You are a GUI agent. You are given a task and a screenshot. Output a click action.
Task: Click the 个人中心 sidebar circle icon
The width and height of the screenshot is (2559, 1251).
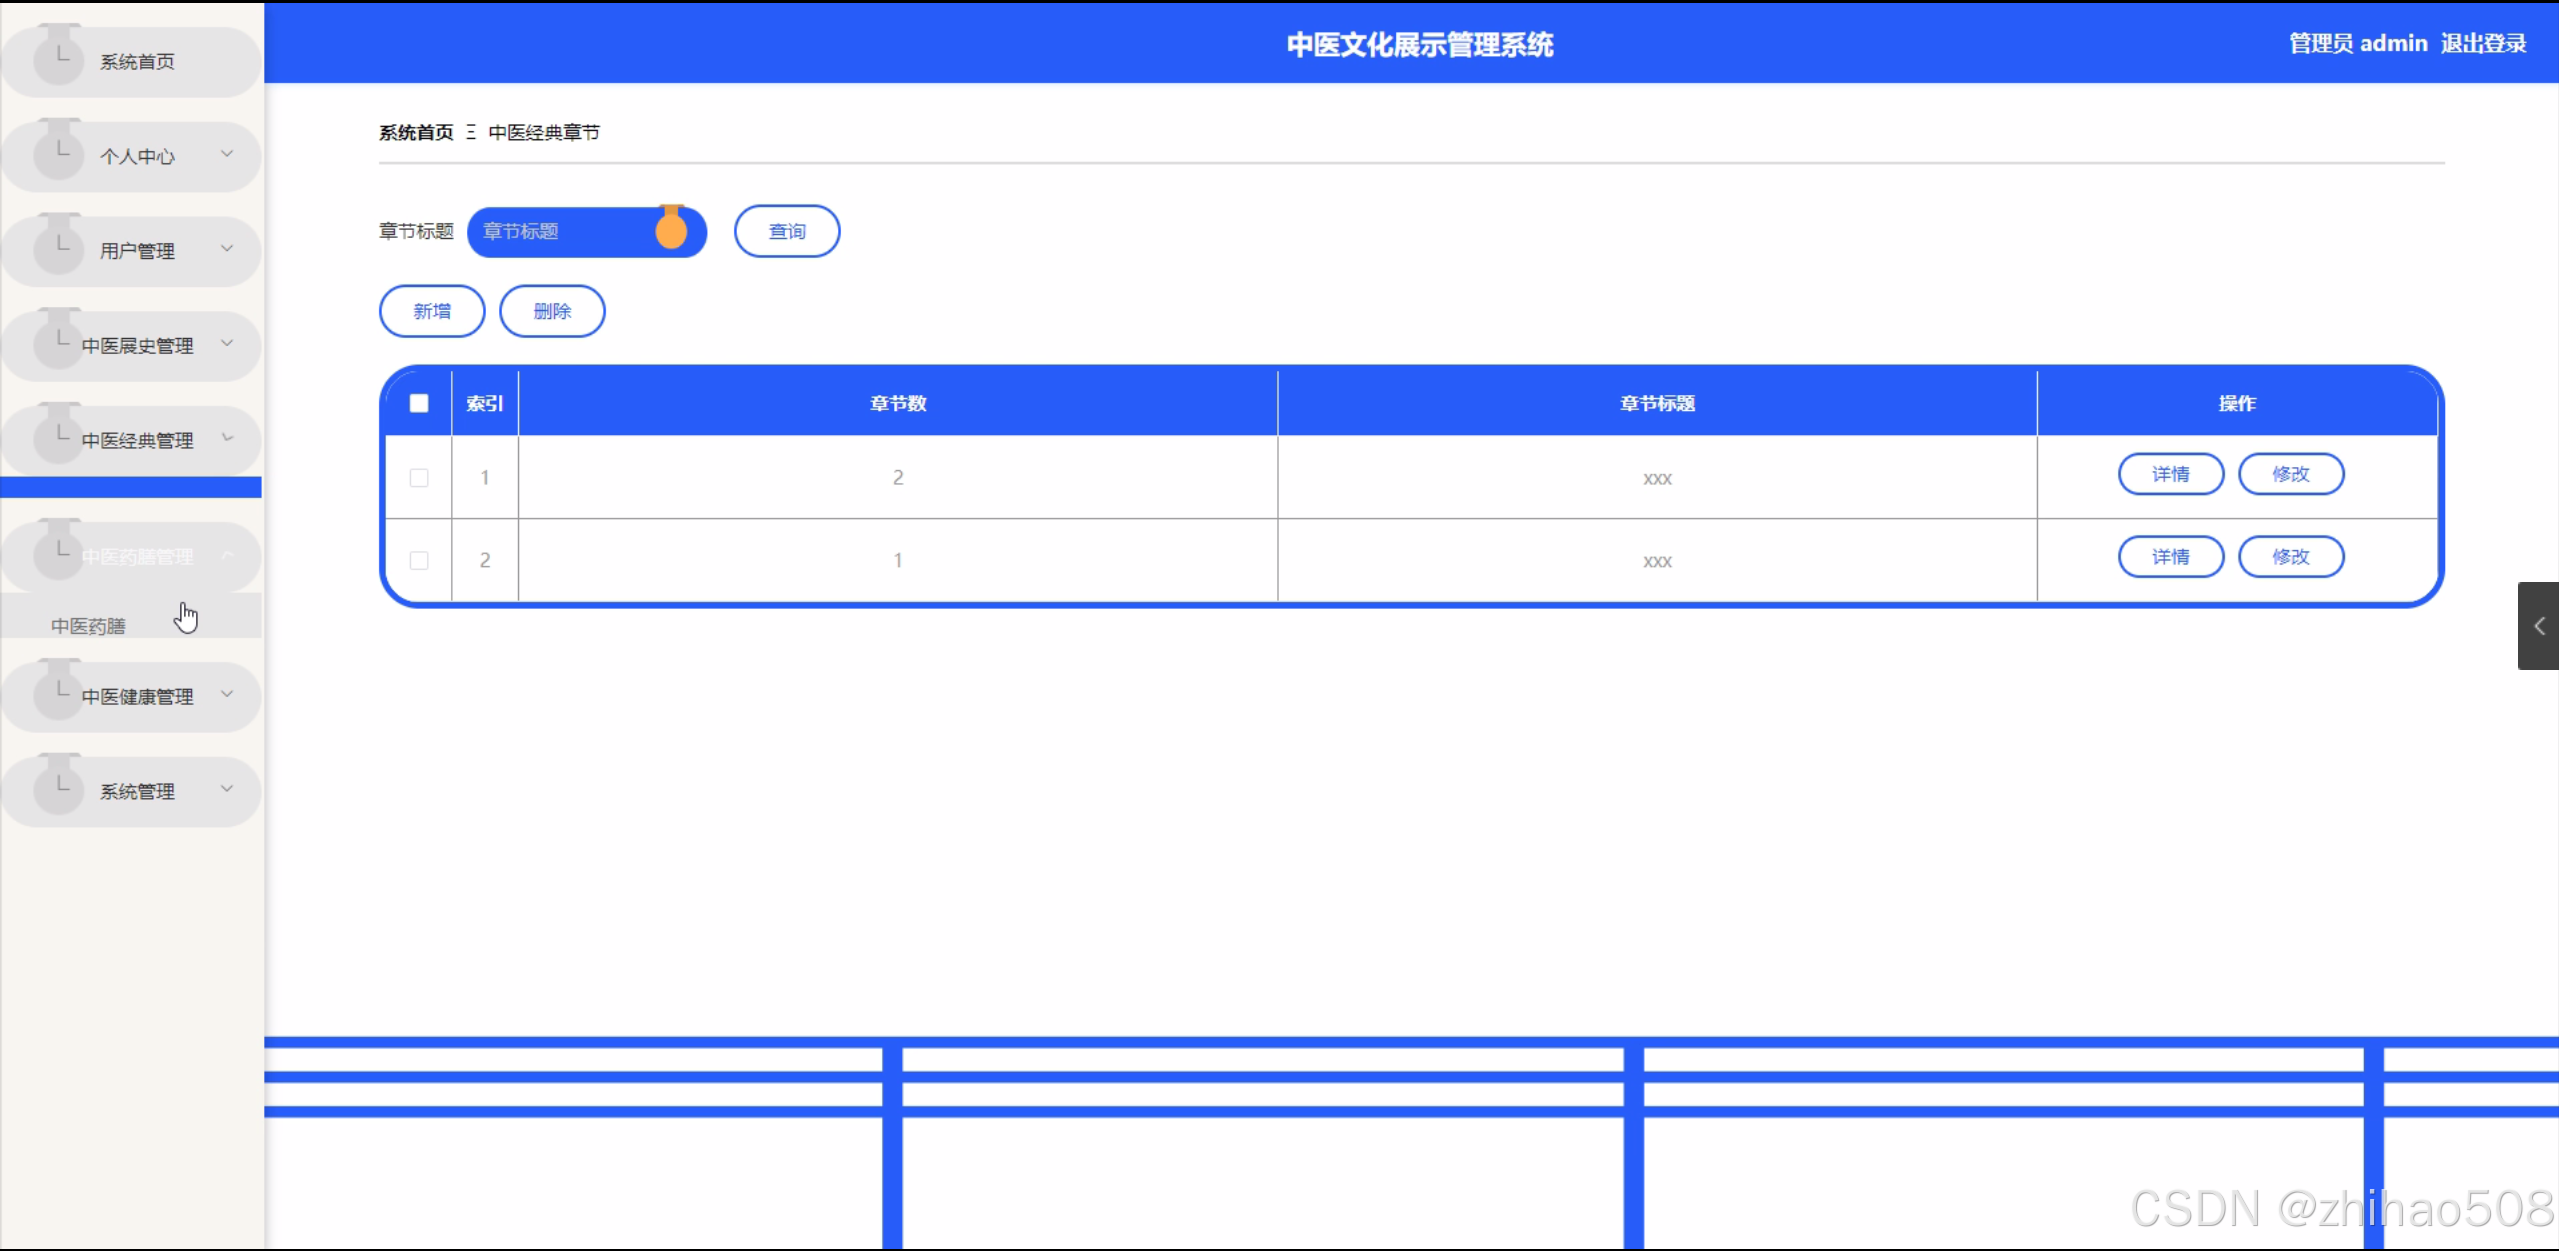pyautogui.click(x=58, y=154)
